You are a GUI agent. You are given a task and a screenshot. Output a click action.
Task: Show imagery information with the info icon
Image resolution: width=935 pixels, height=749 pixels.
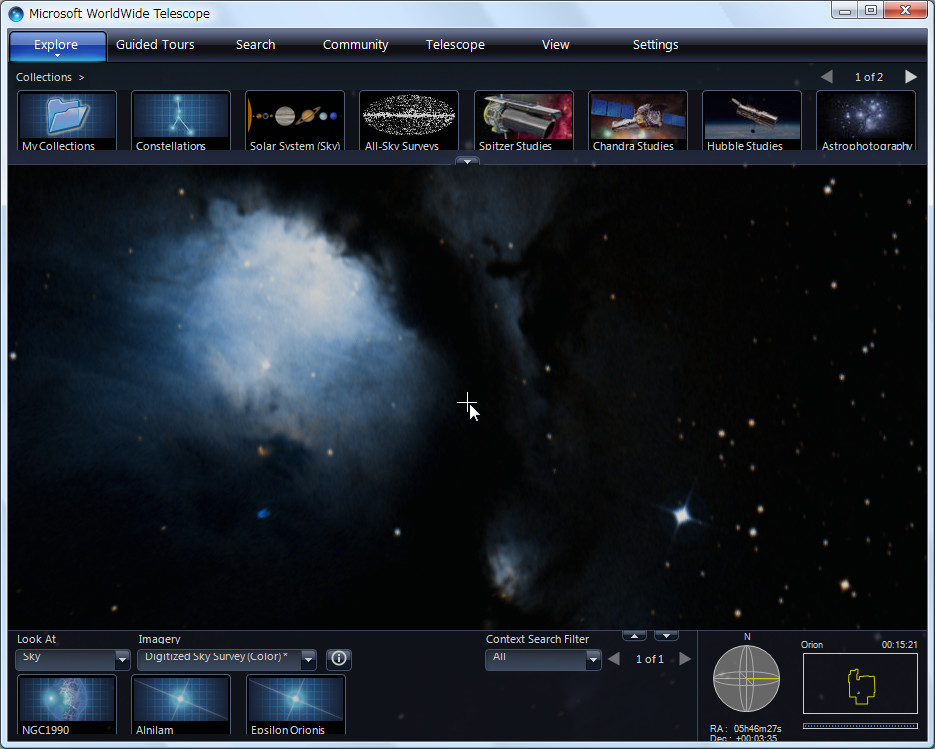[339, 659]
